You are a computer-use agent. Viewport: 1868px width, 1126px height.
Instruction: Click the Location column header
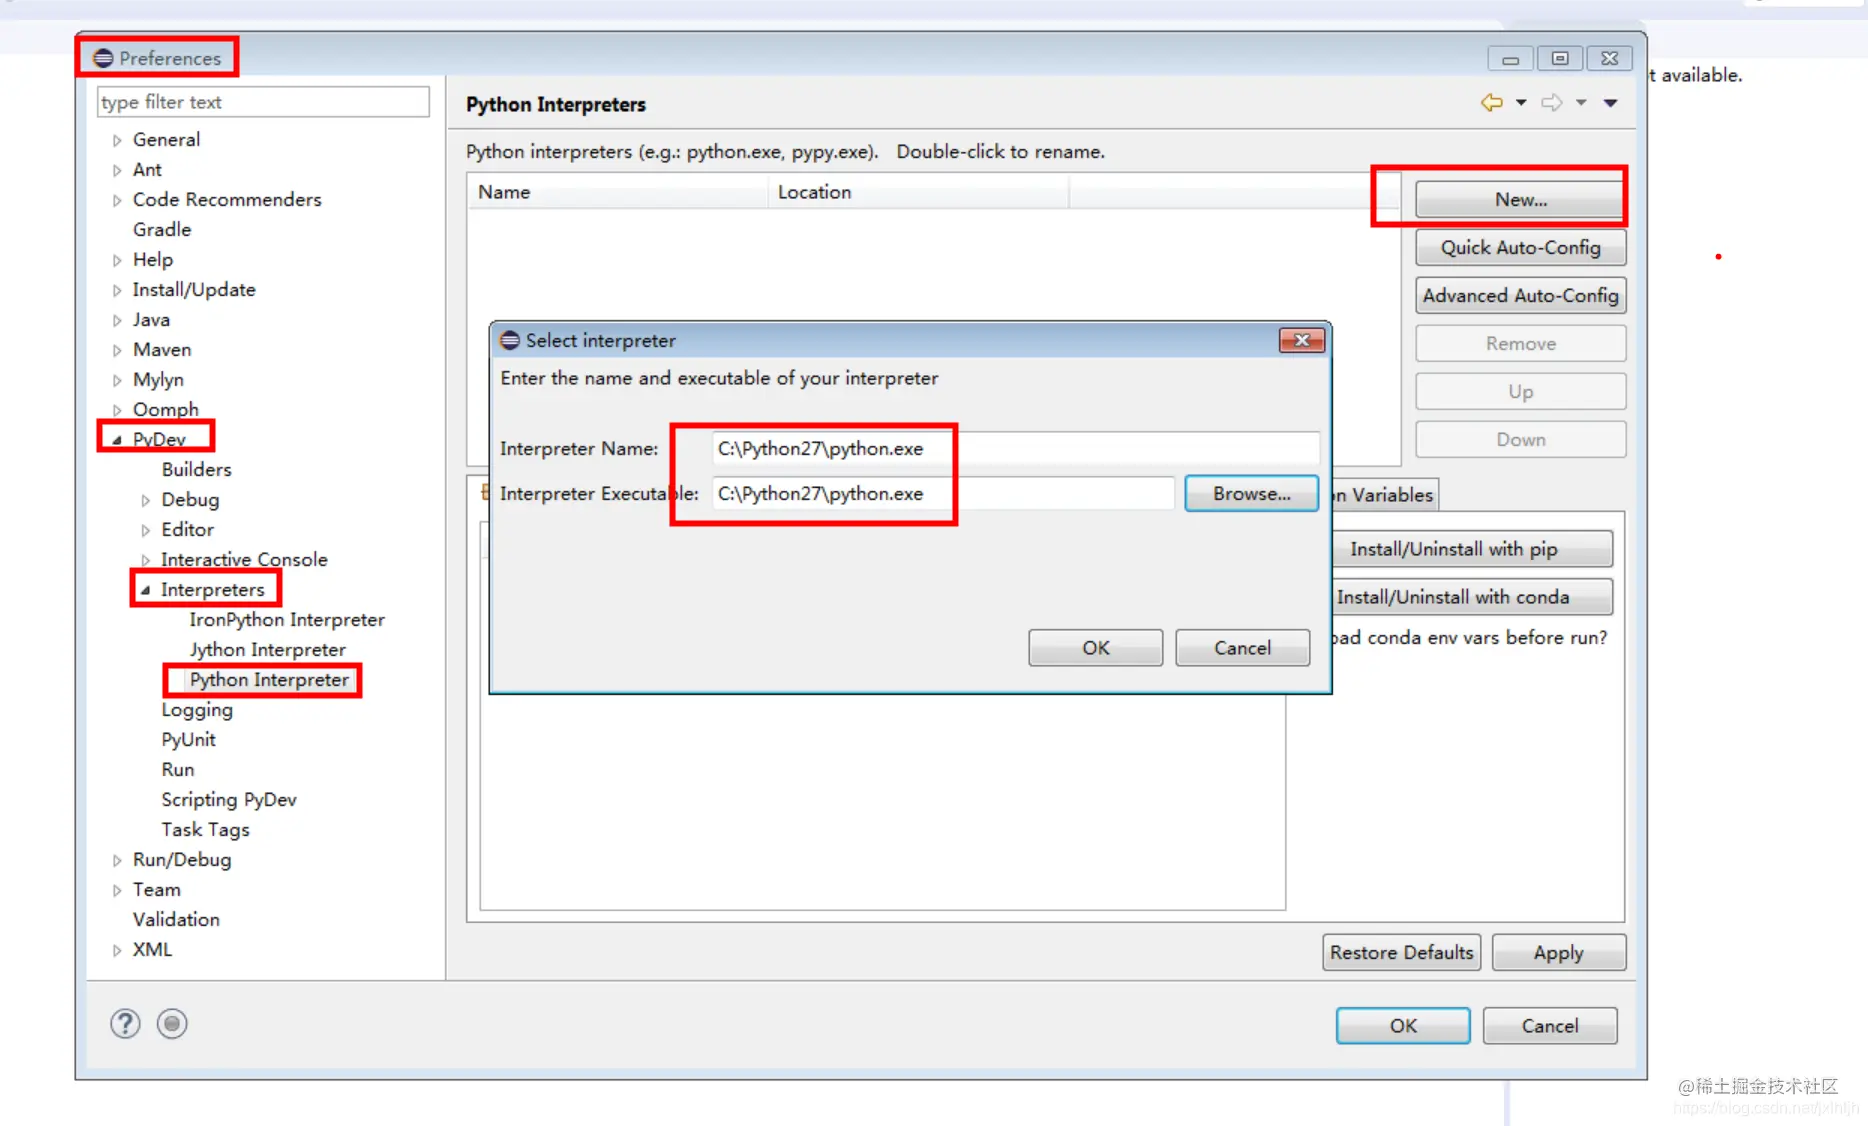[x=918, y=192]
